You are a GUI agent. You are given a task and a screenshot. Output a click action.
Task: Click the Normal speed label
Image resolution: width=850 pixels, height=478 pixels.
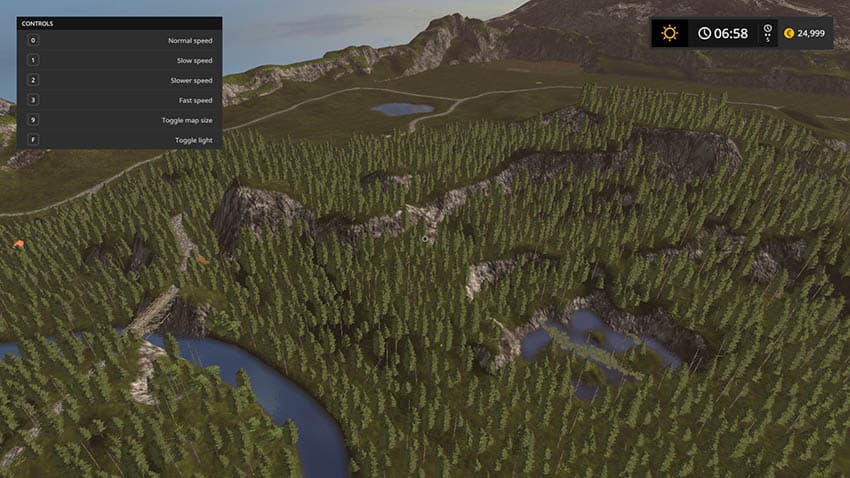pyautogui.click(x=190, y=41)
